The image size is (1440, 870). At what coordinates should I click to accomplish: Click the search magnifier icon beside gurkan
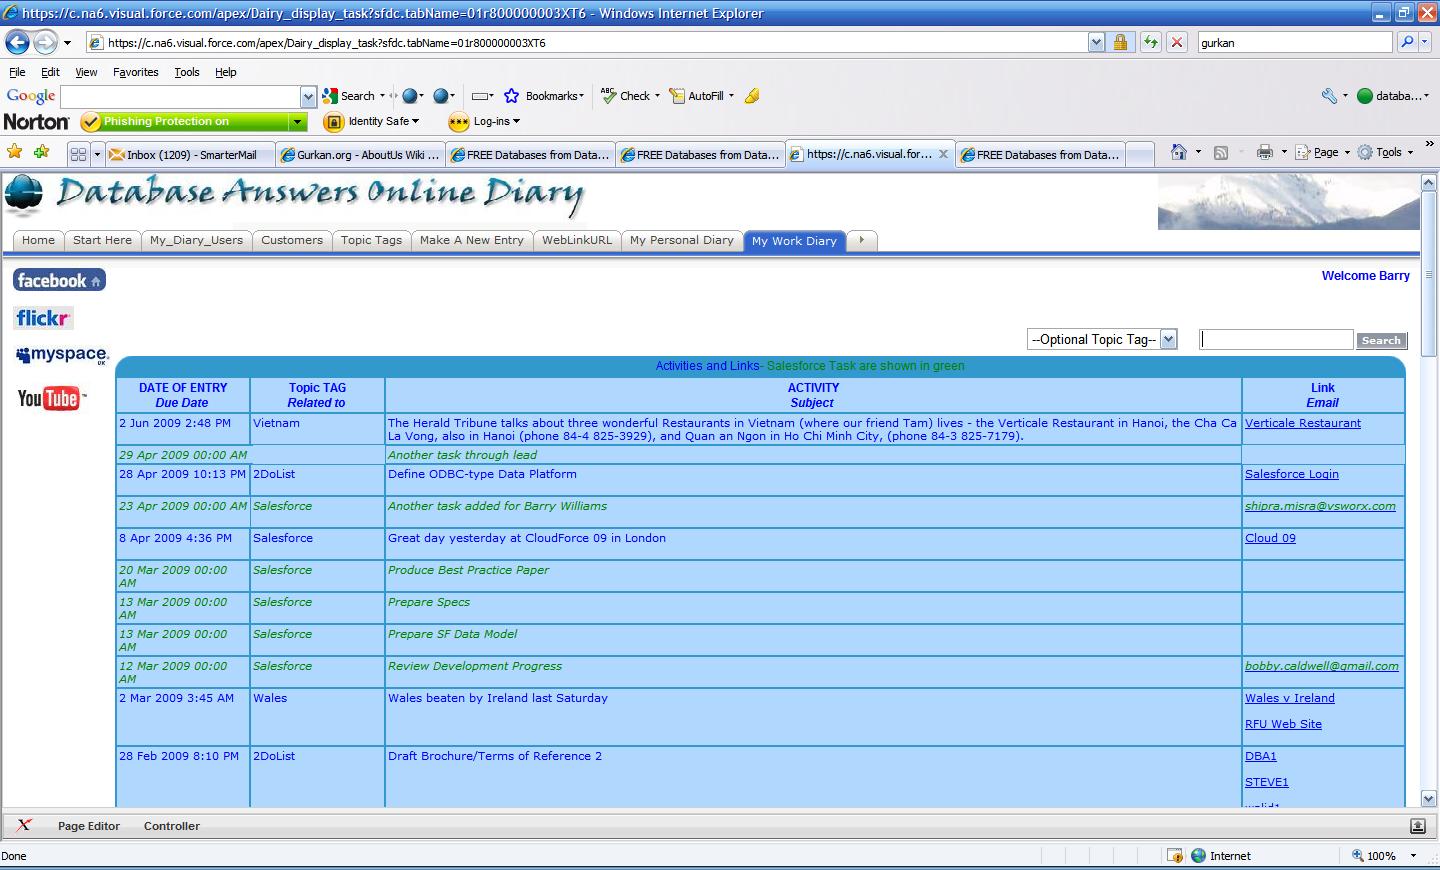(x=1407, y=42)
